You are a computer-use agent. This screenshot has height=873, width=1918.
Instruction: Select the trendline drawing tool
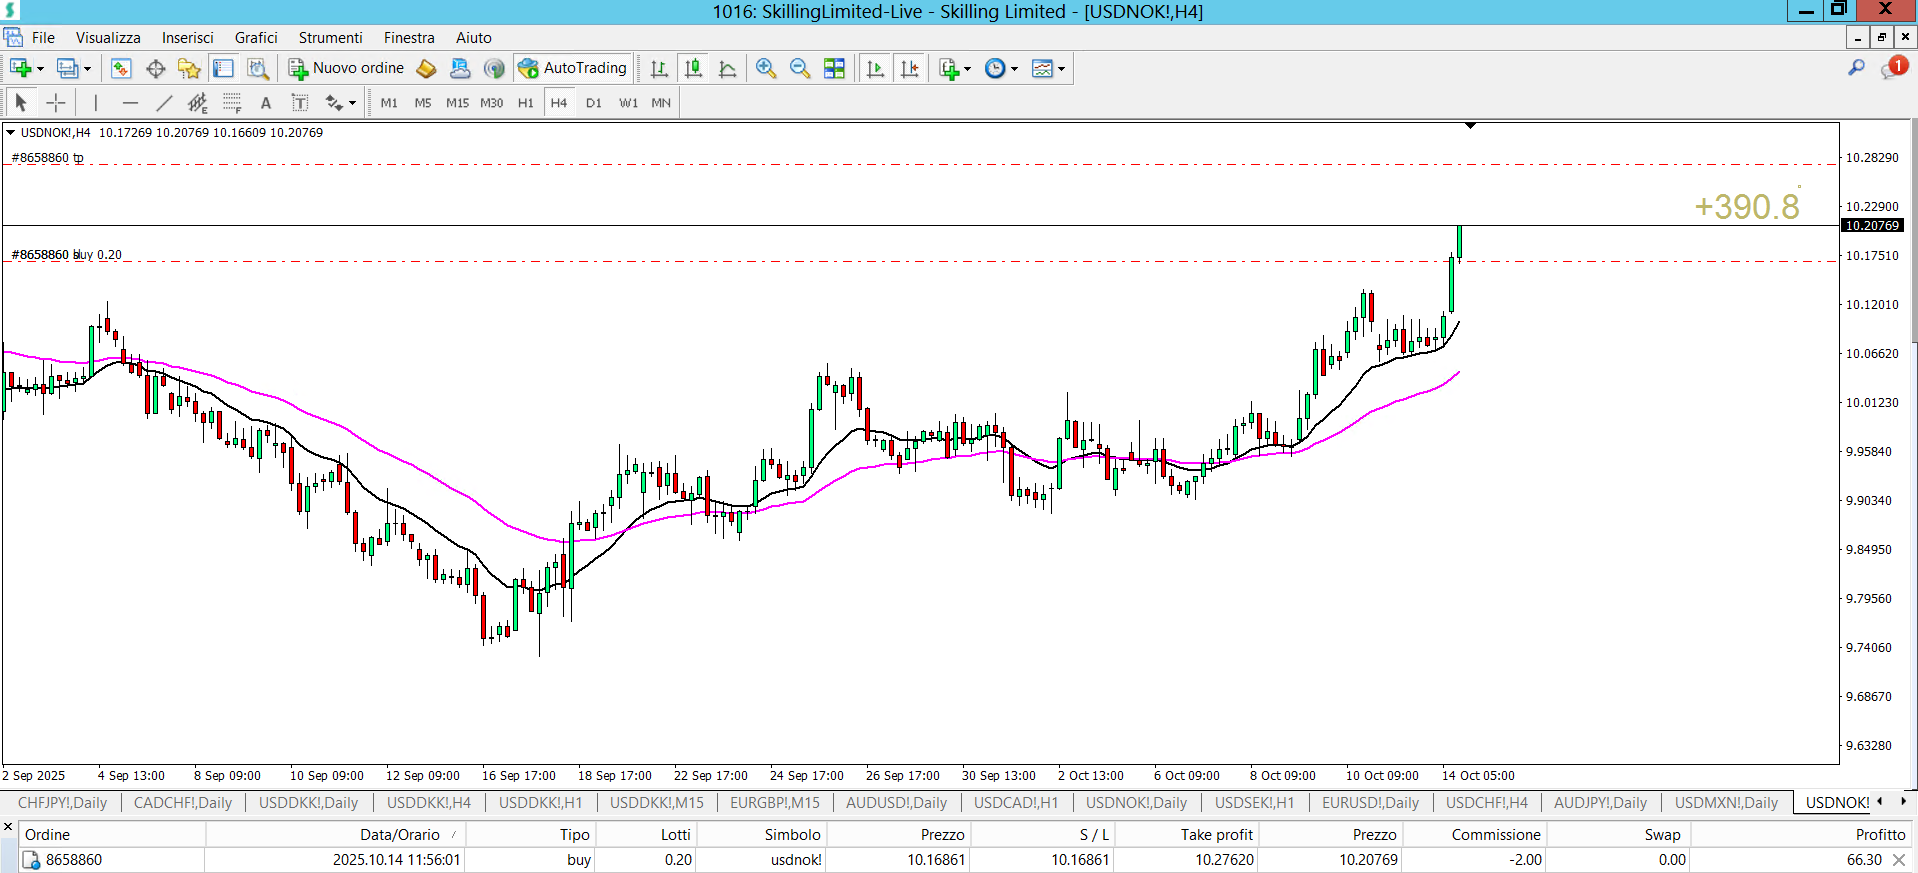(x=164, y=103)
